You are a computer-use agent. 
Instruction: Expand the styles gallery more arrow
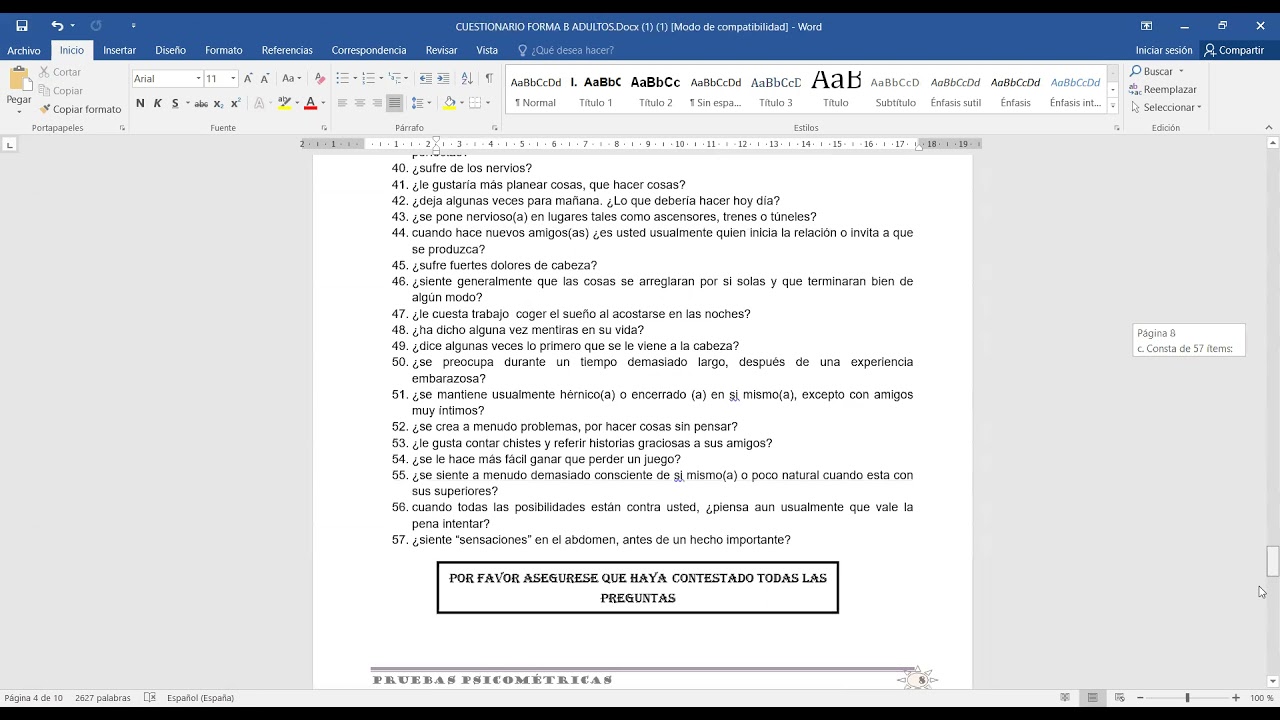click(1113, 105)
